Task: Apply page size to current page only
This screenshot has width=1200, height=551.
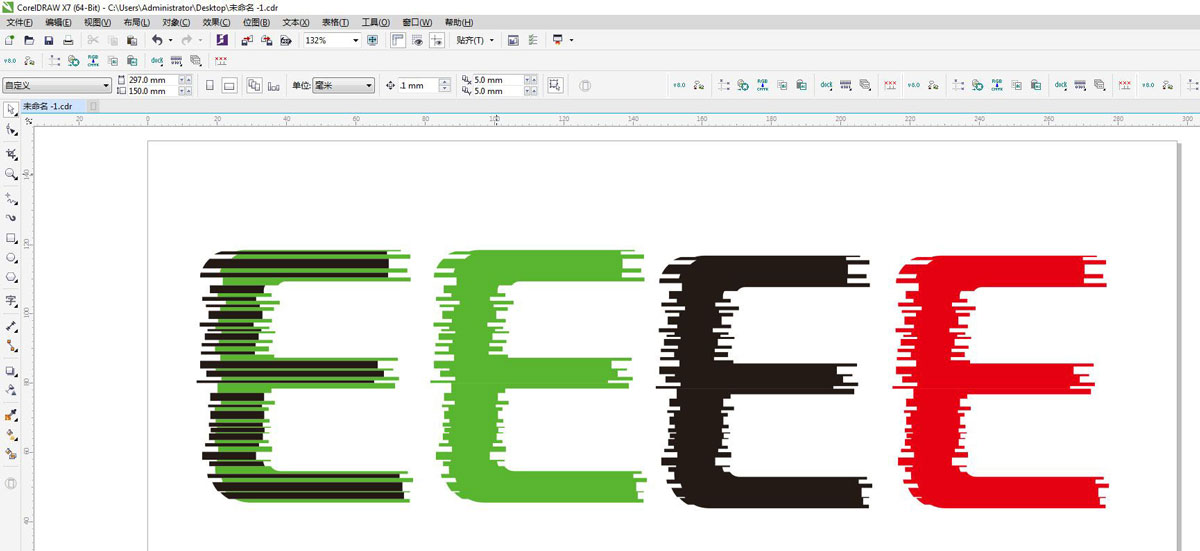Action: [x=274, y=86]
